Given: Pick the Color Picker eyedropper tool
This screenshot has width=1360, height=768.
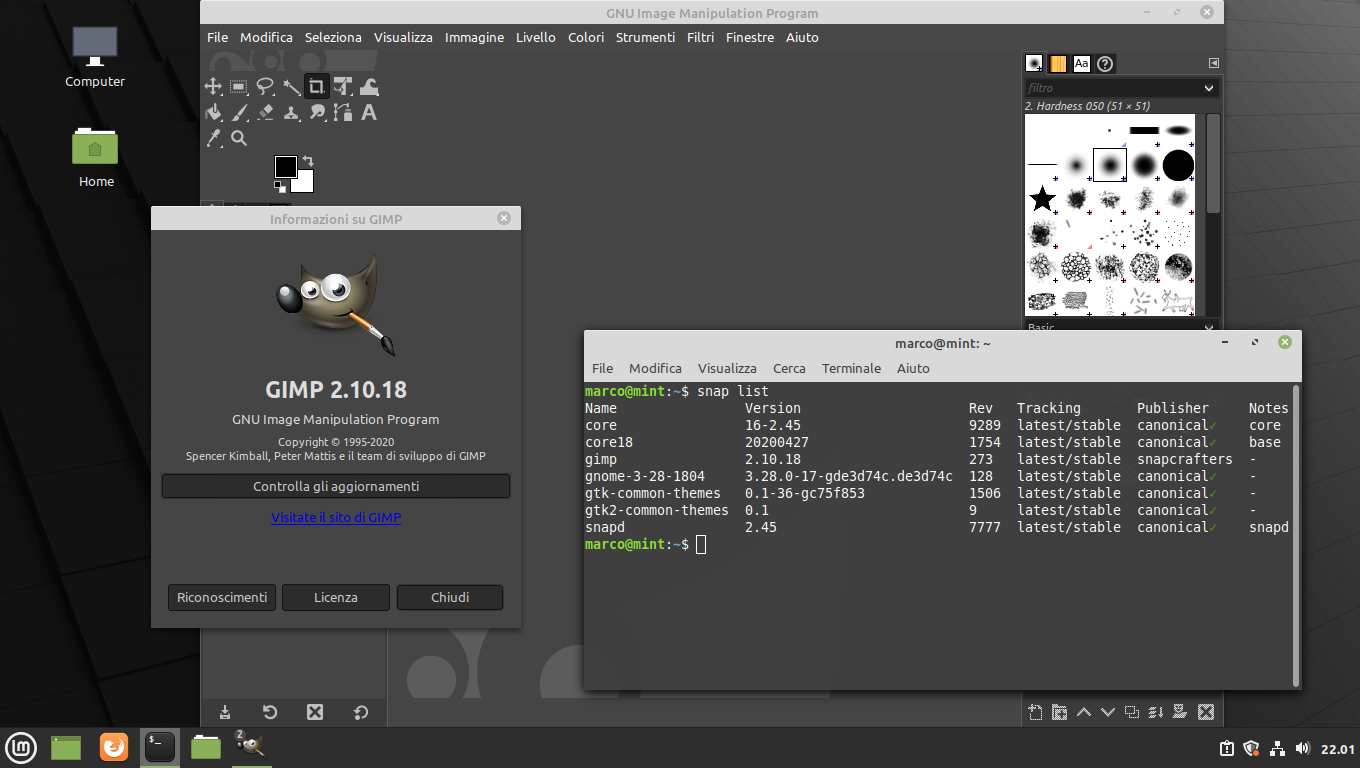Looking at the screenshot, I should [x=213, y=138].
